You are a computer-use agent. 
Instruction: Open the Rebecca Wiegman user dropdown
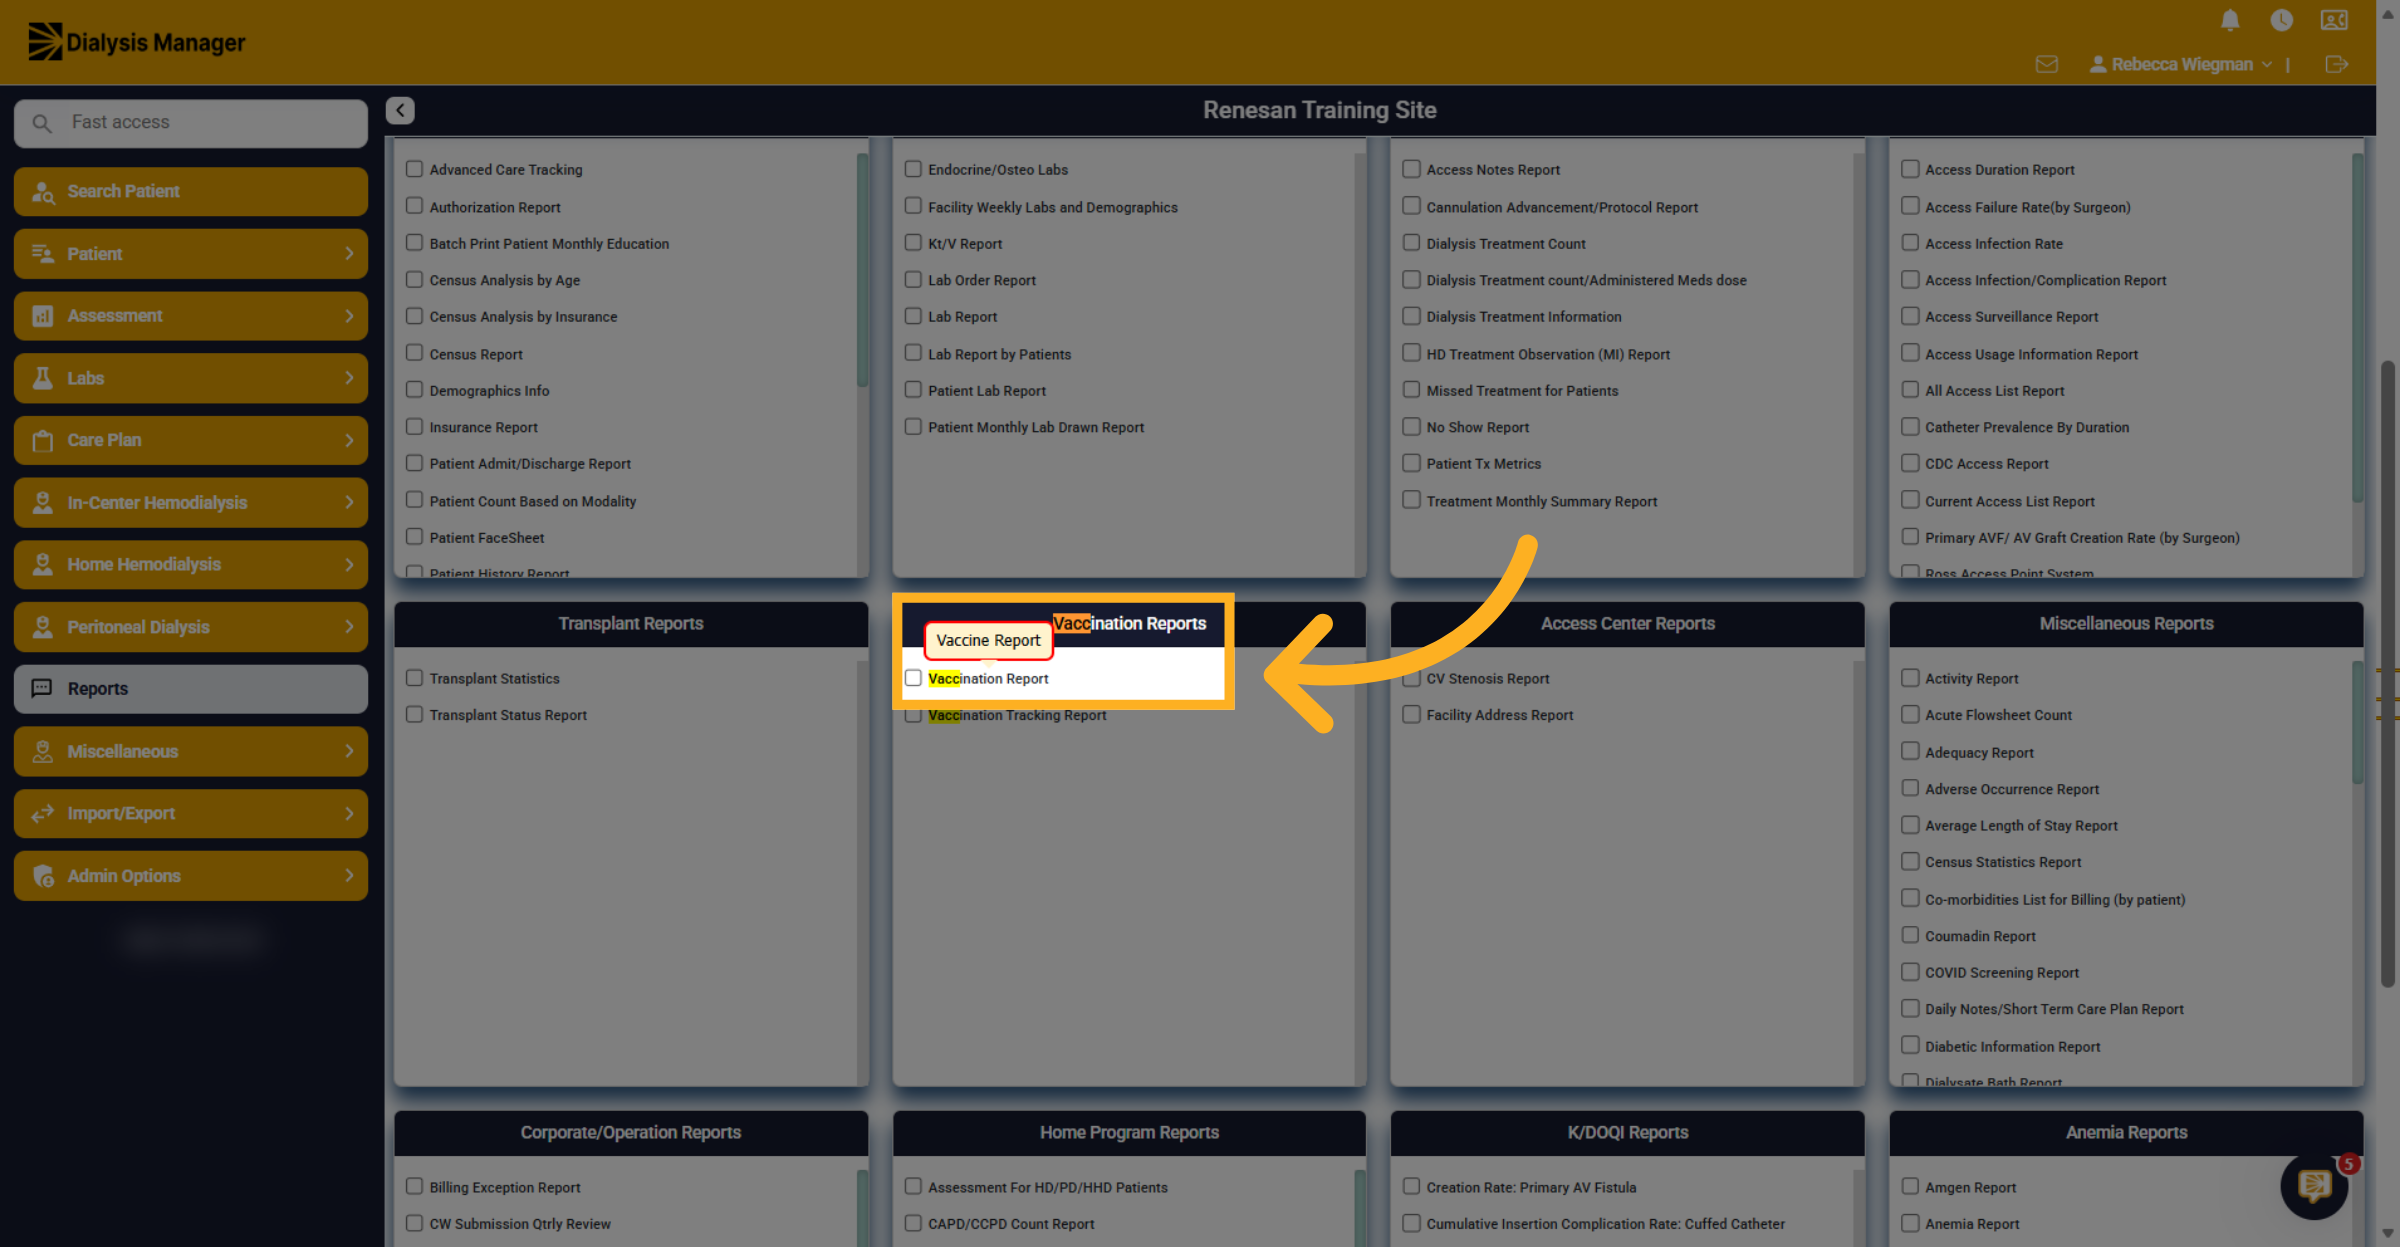[2181, 64]
